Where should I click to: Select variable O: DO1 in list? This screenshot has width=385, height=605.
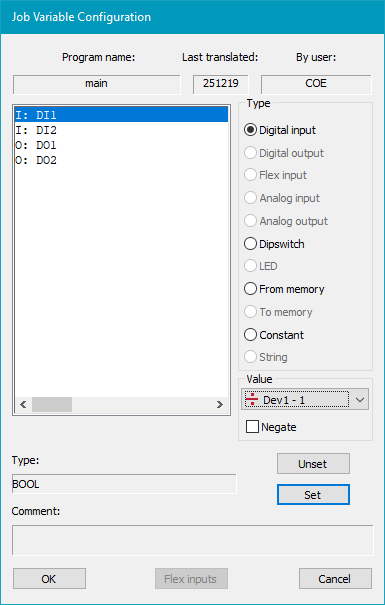(x=122, y=145)
